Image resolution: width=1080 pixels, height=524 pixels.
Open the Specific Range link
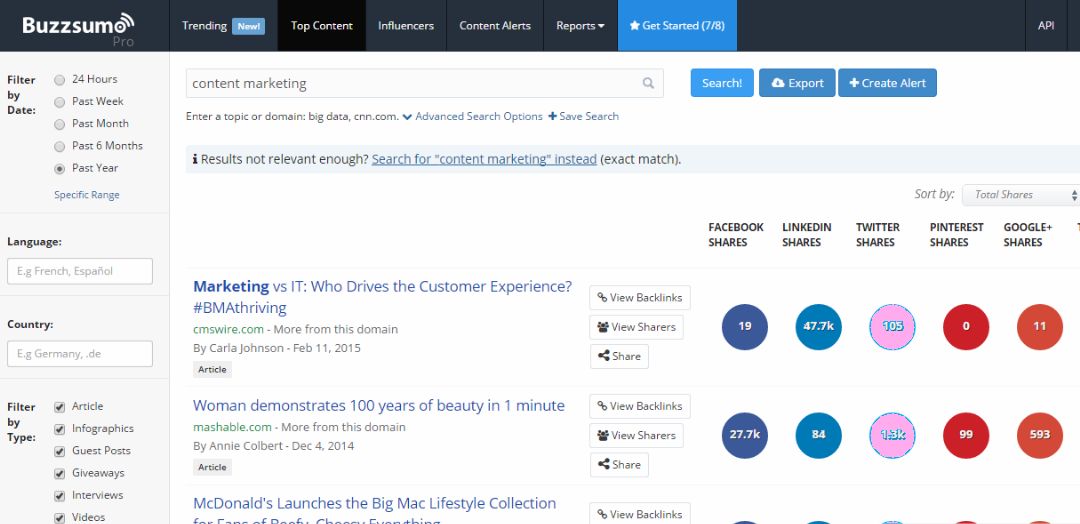[87, 195]
